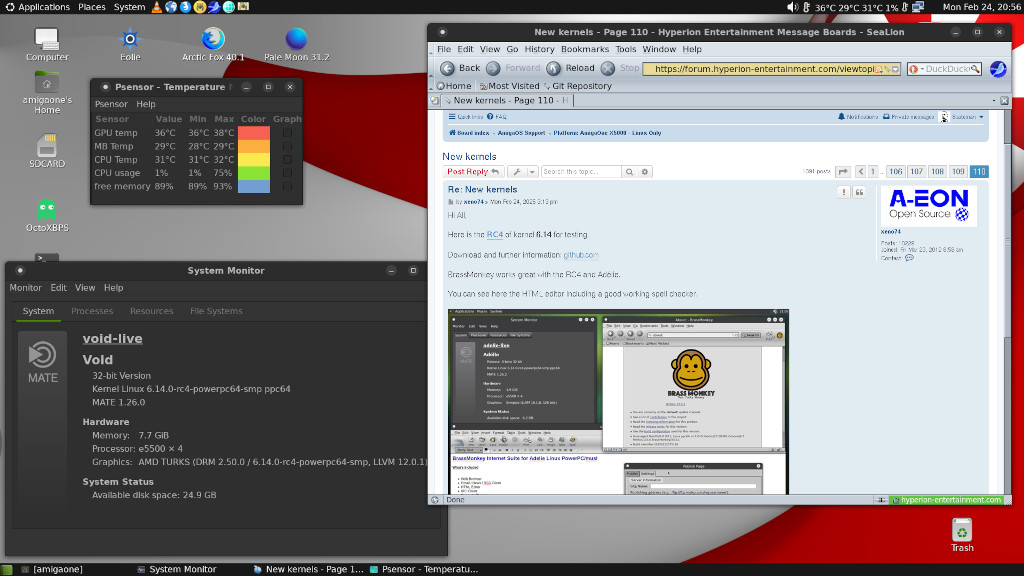Click the blue free memory color swatch

tap(254, 186)
